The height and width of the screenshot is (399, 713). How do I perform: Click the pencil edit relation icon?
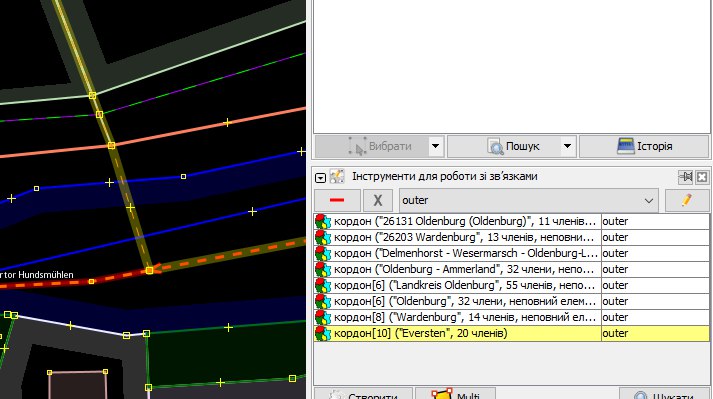pos(687,200)
